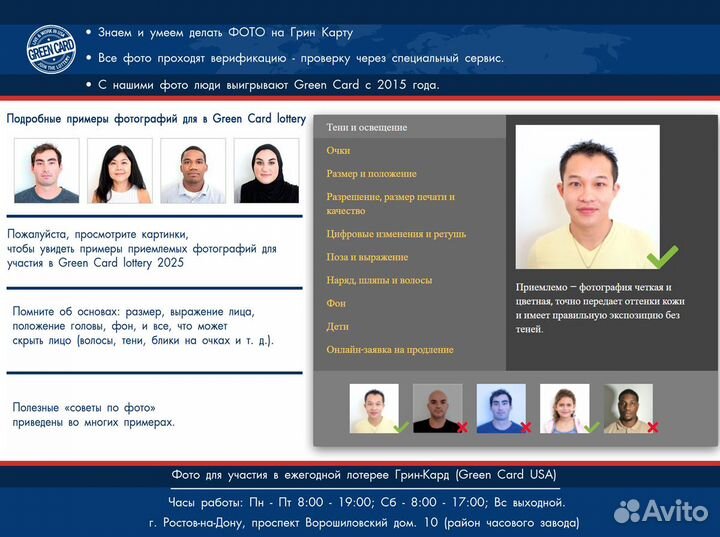
Task: Open the 'Дети' link
Action: click(x=338, y=327)
